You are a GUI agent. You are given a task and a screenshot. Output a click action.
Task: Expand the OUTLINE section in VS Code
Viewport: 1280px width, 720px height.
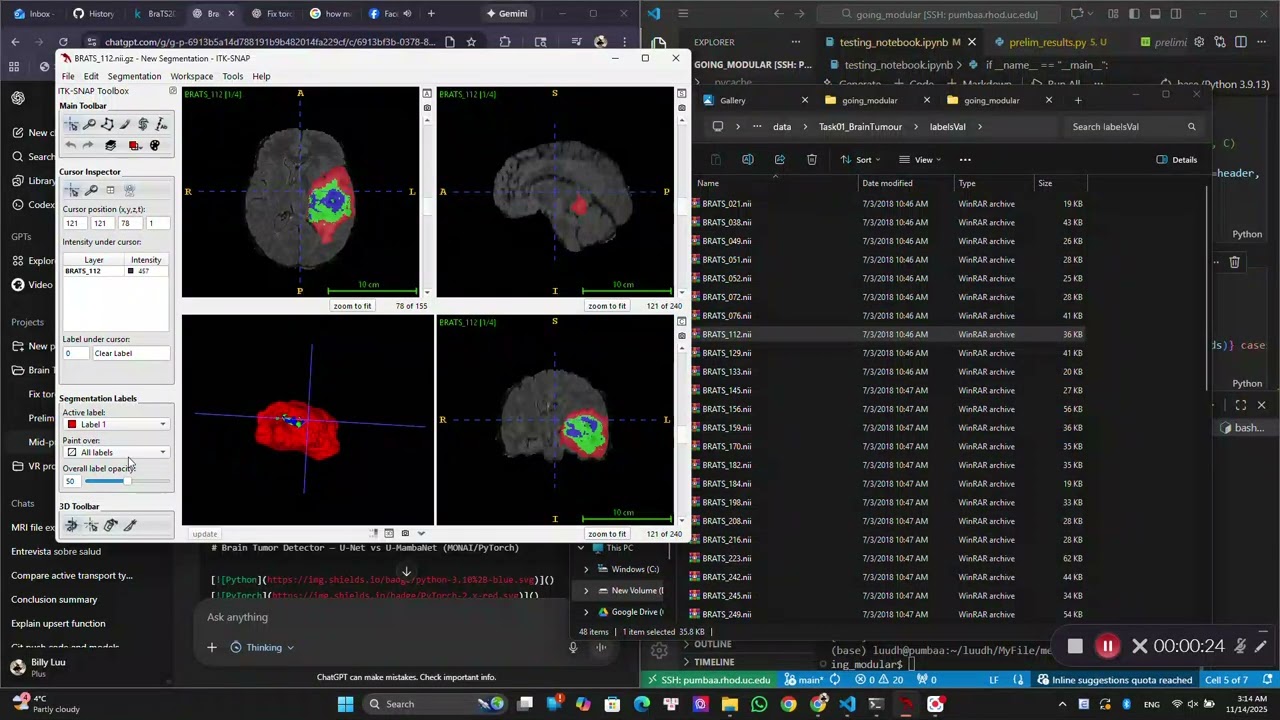[713, 644]
